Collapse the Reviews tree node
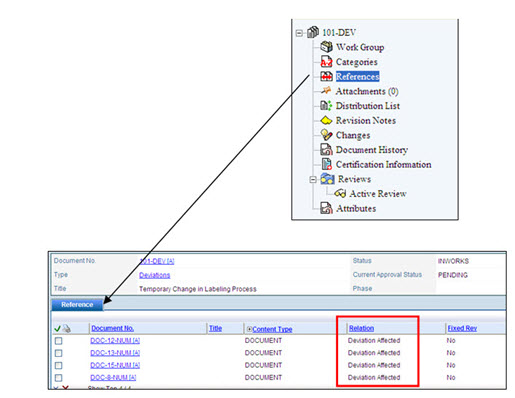 click(x=313, y=180)
